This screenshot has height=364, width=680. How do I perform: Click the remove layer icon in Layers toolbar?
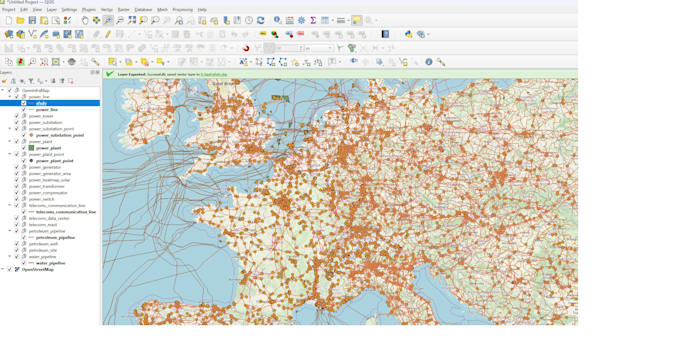pyautogui.click(x=70, y=81)
